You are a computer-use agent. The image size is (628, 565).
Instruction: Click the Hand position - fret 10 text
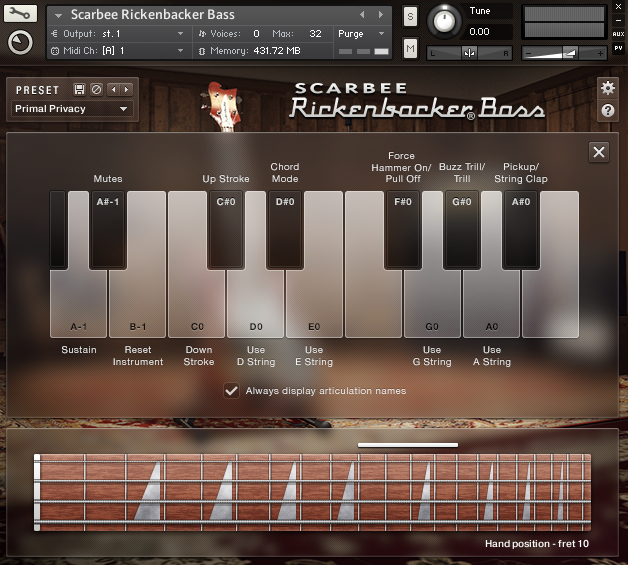click(x=537, y=543)
